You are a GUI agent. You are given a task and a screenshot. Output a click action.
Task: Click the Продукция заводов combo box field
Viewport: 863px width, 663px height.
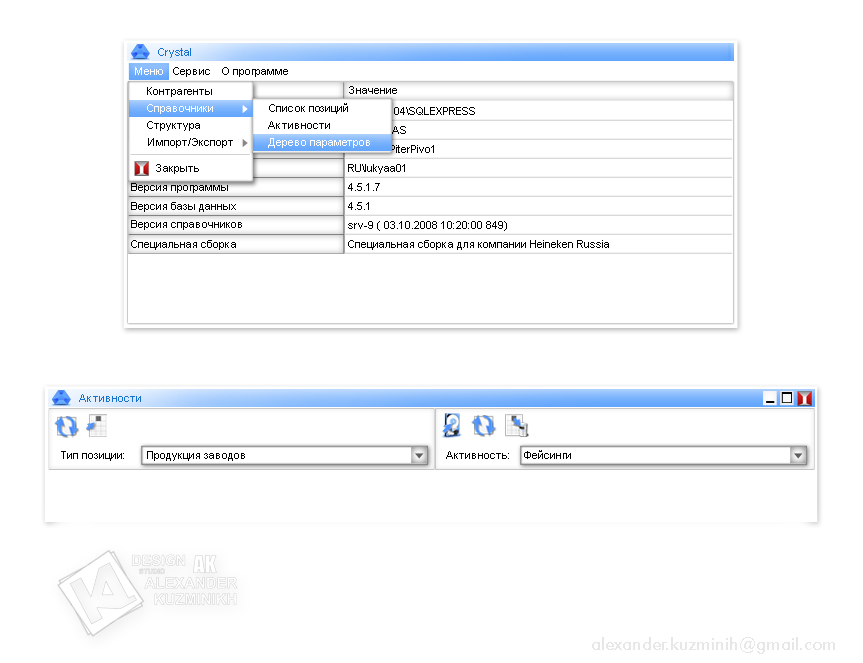[285, 456]
